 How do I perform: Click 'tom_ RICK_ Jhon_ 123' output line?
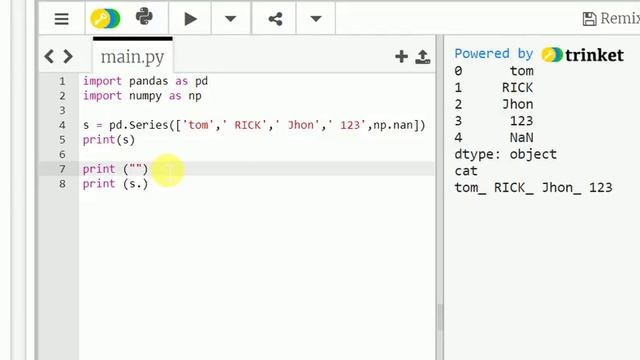pyautogui.click(x=533, y=188)
